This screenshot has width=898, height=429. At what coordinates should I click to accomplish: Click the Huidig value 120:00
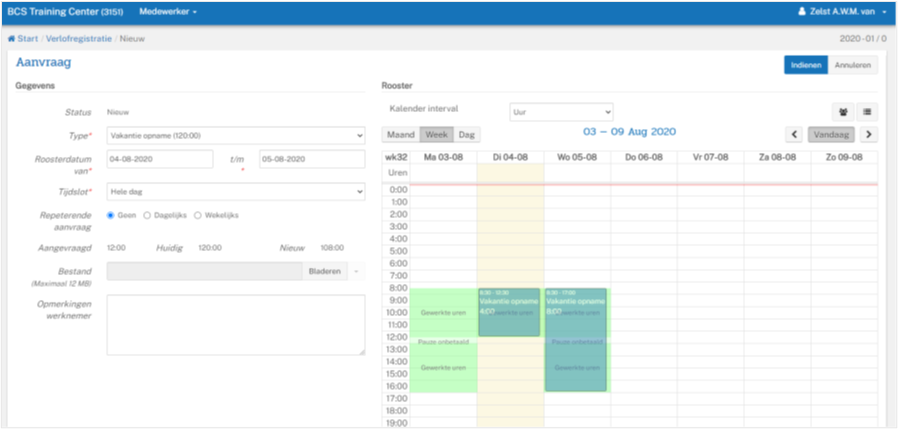[210, 248]
